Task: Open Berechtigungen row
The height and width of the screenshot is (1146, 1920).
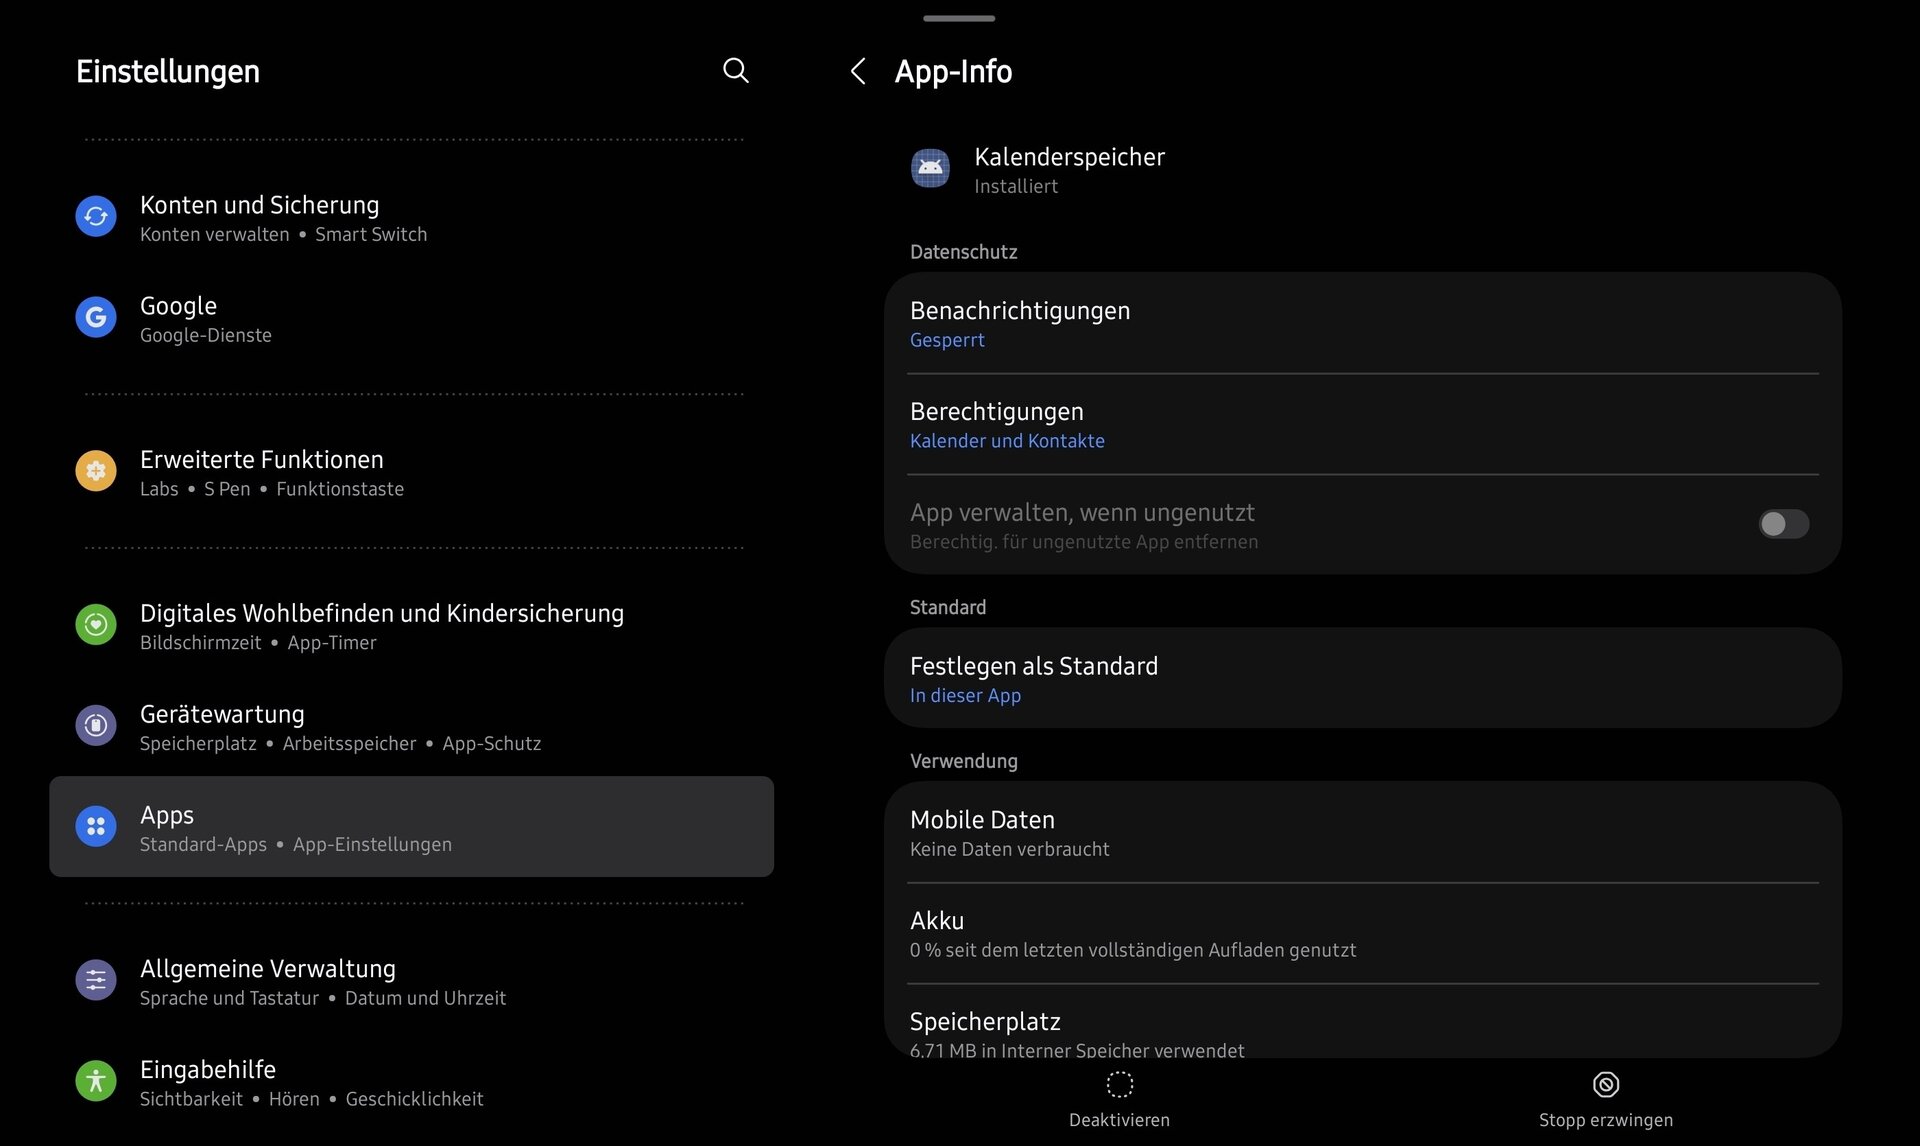Action: point(1363,424)
